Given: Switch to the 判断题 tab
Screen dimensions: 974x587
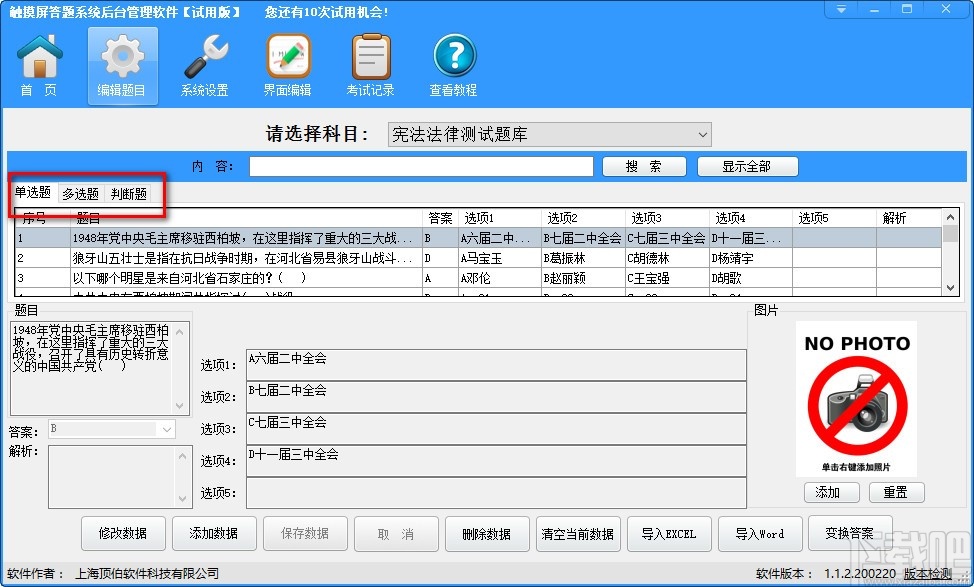Looking at the screenshot, I should tap(128, 193).
